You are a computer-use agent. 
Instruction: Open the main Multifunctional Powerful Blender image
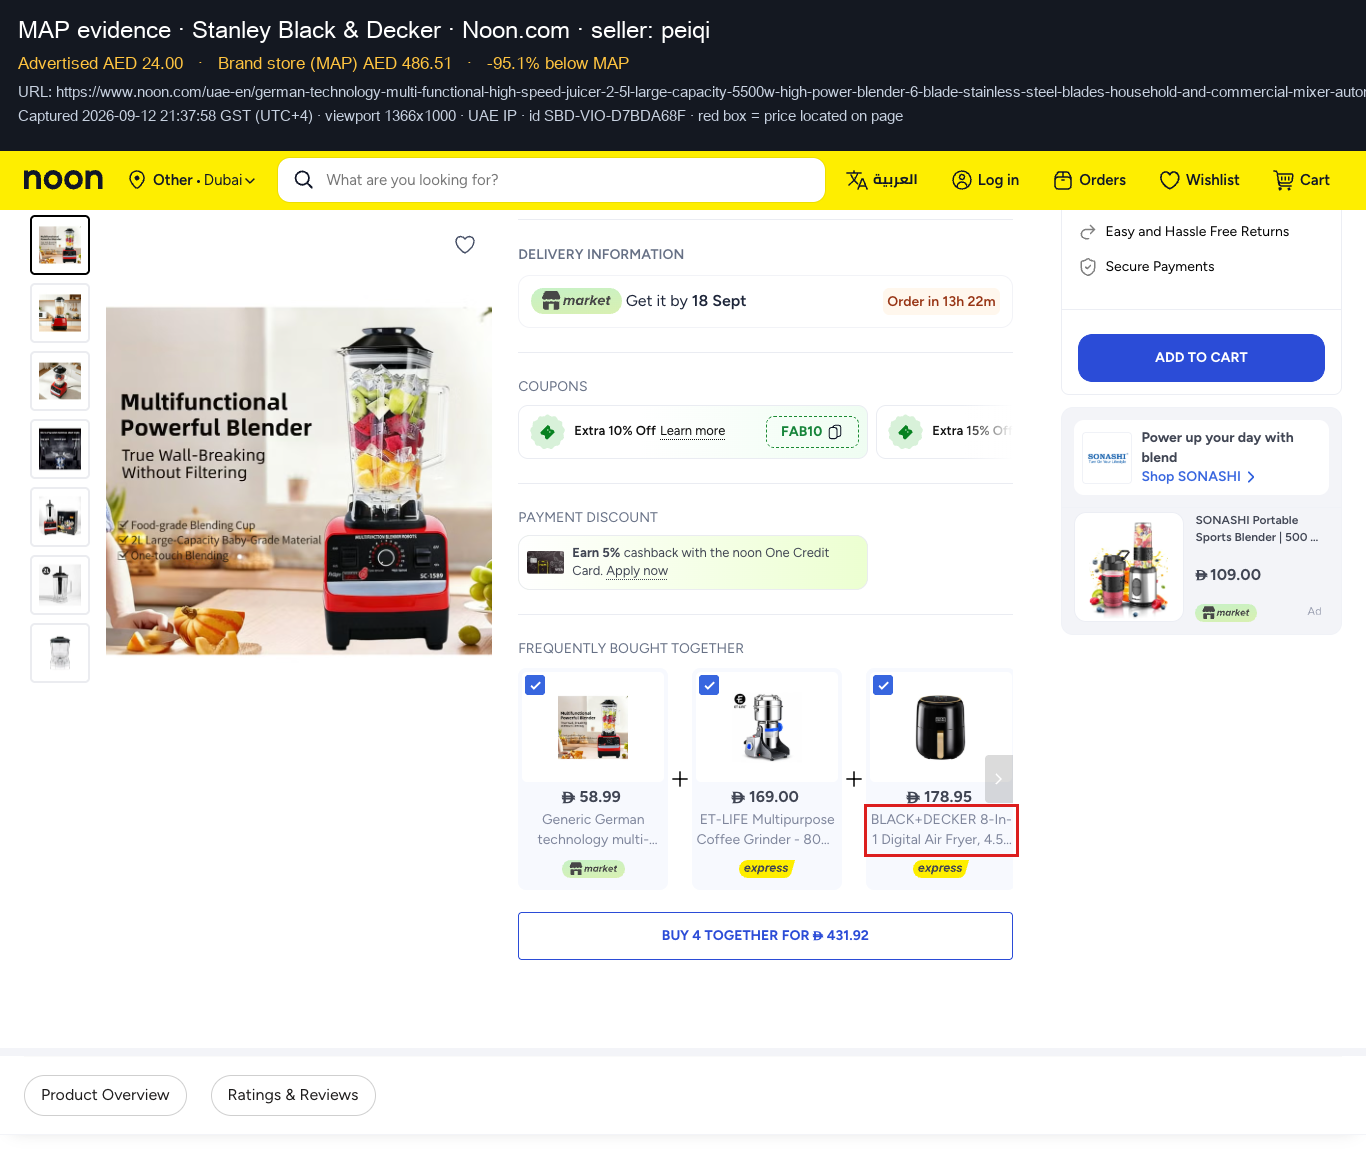point(299,481)
